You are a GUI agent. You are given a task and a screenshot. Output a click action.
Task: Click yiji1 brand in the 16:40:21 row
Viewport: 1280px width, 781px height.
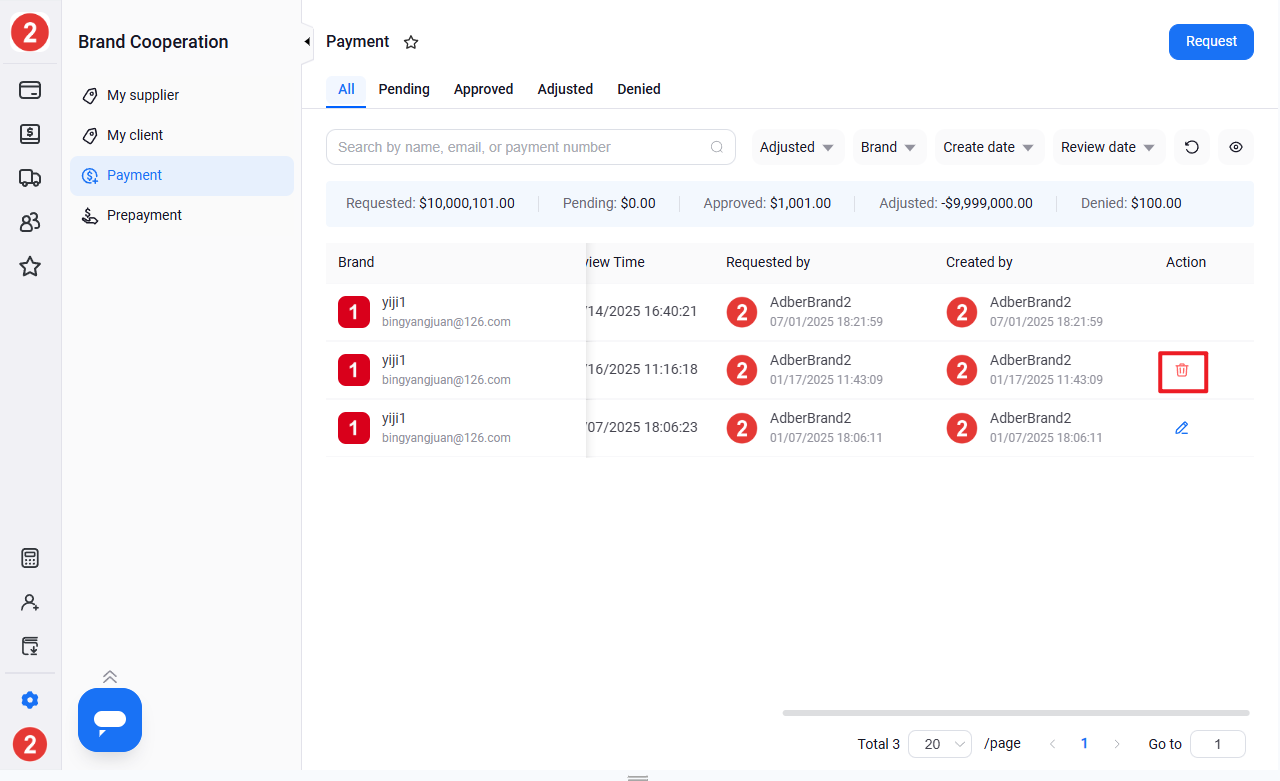pyautogui.click(x=394, y=302)
